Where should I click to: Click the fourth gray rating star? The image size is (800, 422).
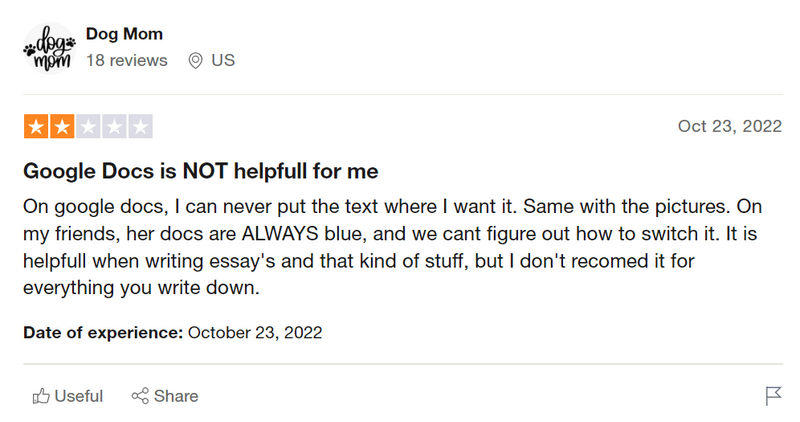pos(114,127)
